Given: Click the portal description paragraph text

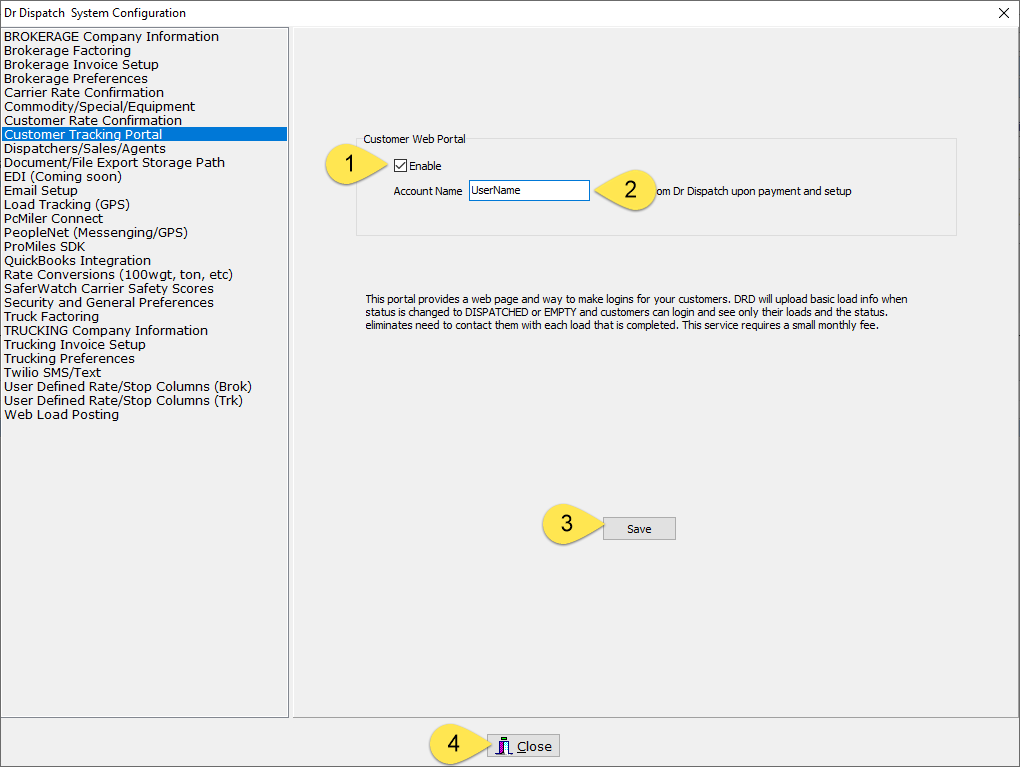Looking at the screenshot, I should pyautogui.click(x=636, y=312).
